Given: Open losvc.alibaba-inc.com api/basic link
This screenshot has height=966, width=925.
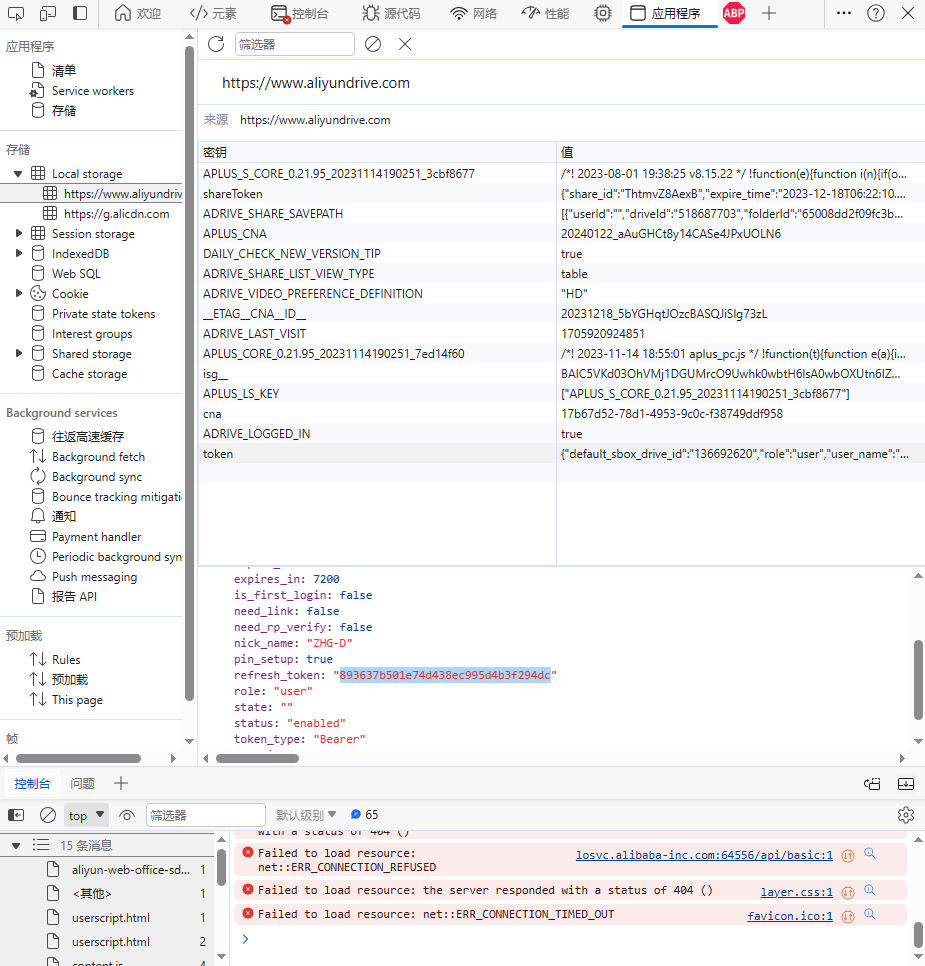Looking at the screenshot, I should (x=704, y=855).
